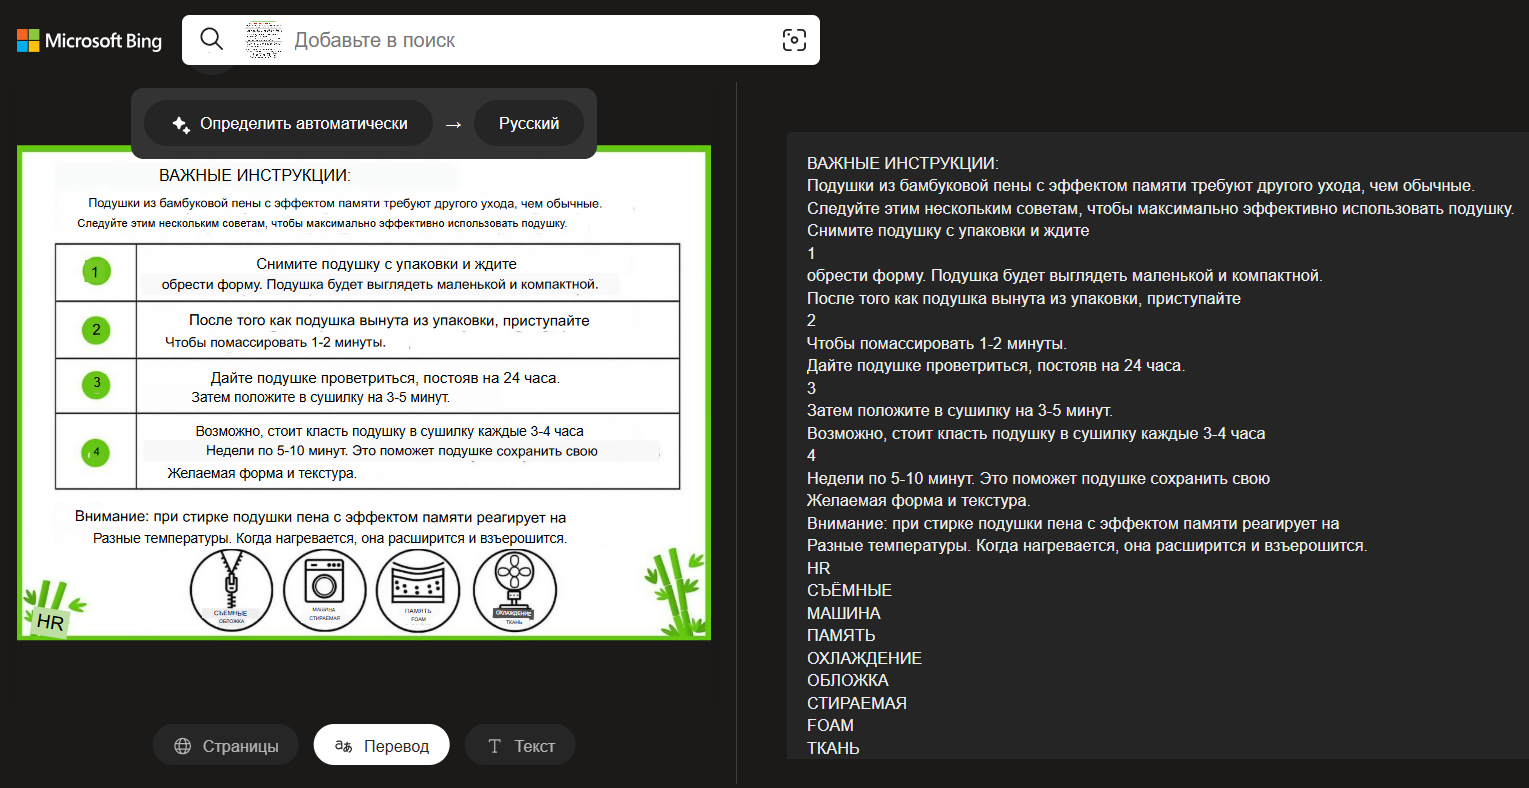Click the search magnifier icon

pos(212,39)
